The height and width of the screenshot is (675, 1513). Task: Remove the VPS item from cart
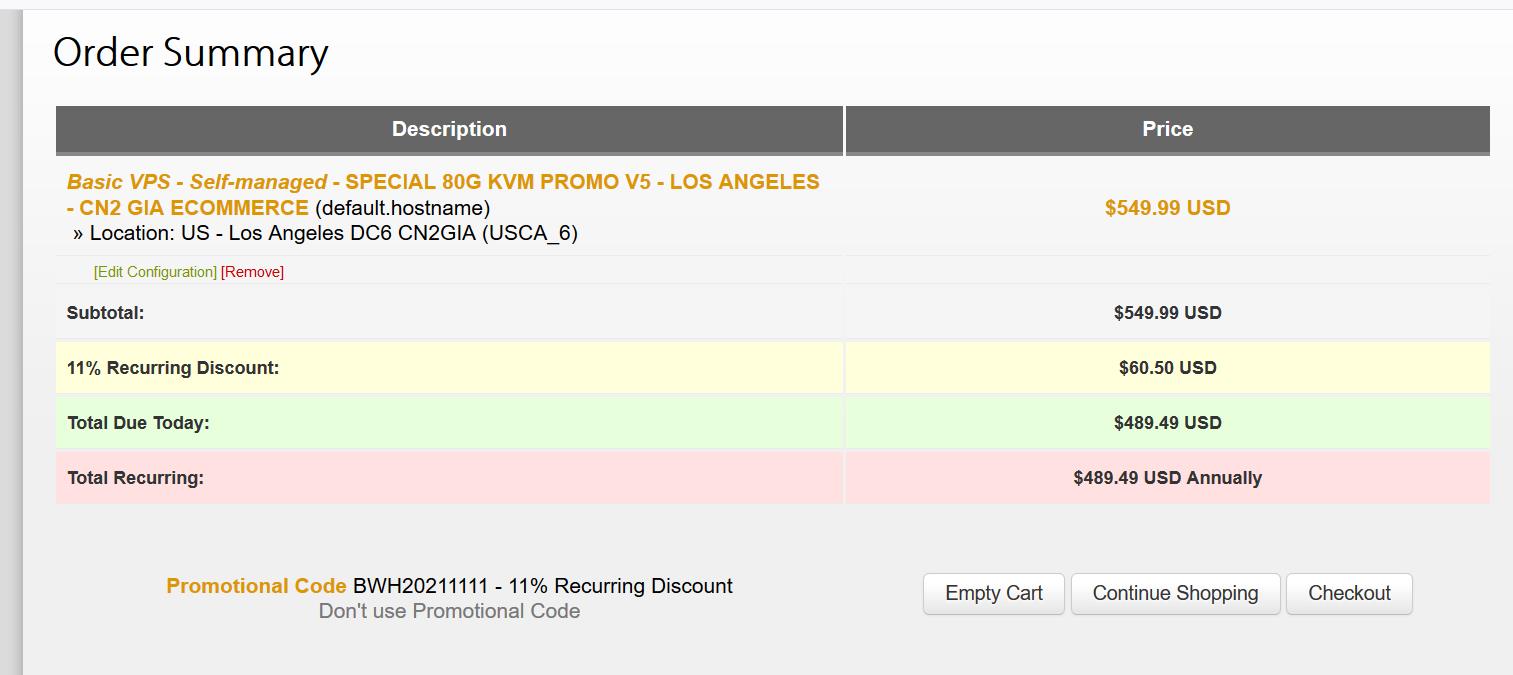(x=252, y=272)
